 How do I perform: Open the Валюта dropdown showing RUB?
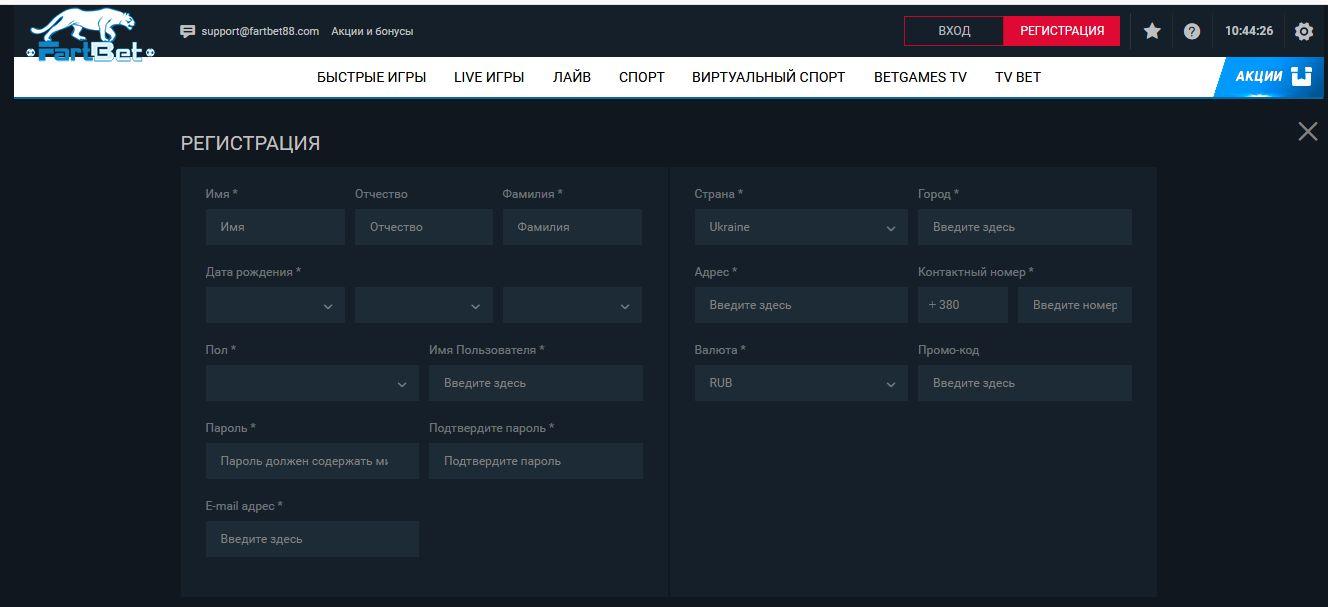tap(800, 383)
